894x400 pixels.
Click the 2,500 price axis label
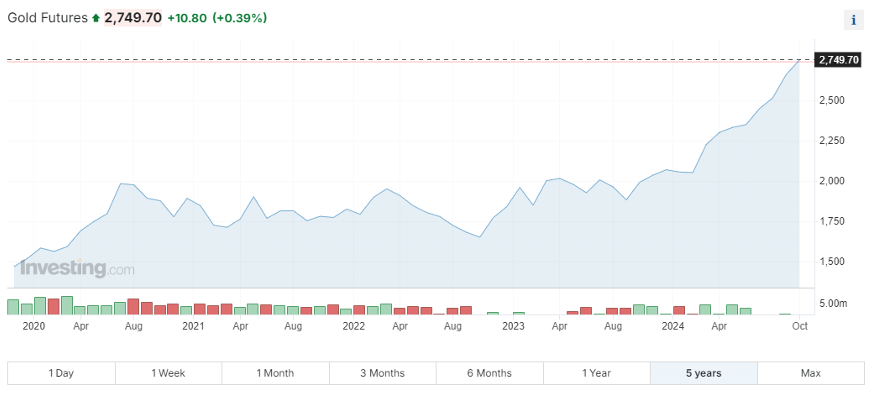click(x=832, y=100)
